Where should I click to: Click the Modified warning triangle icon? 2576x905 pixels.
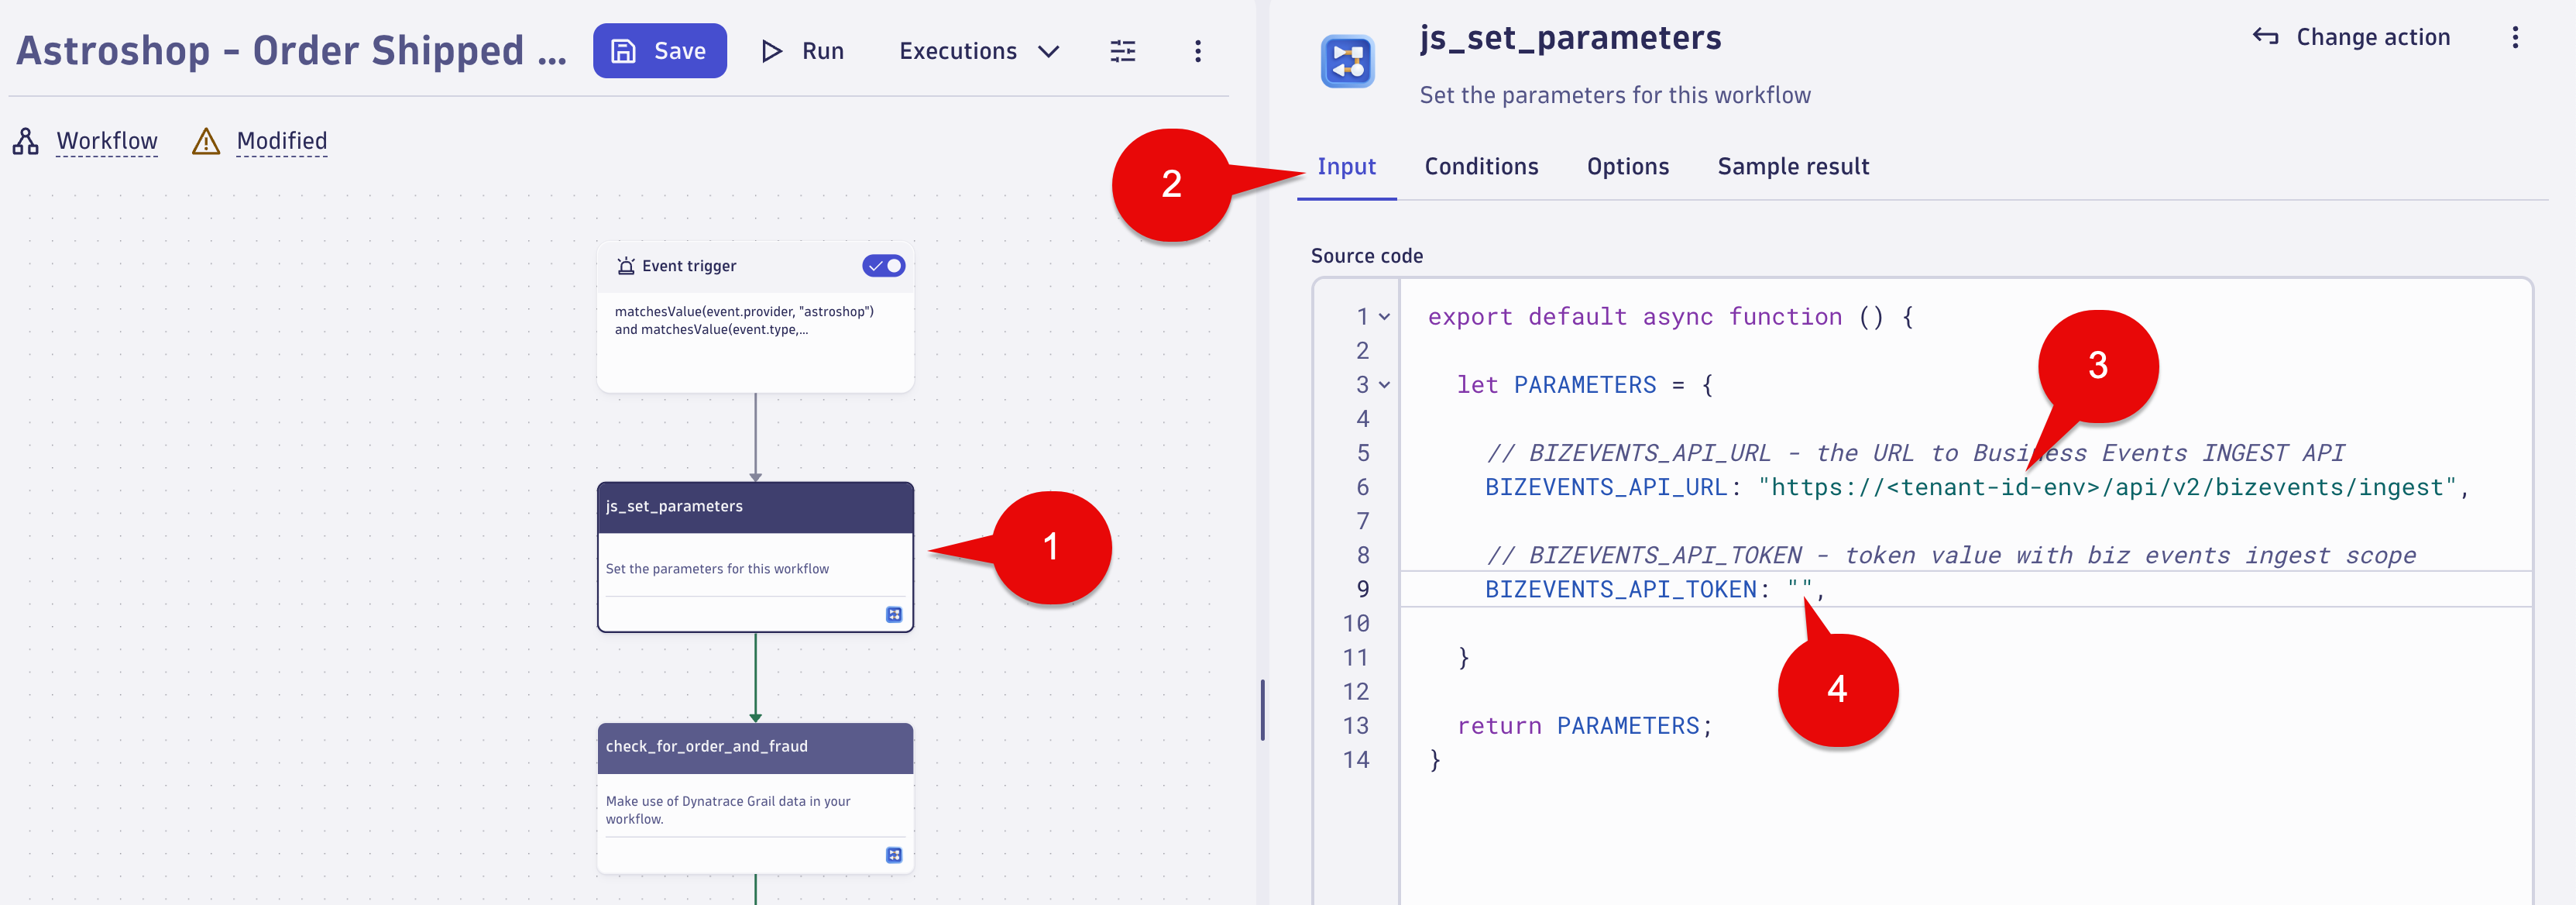(x=206, y=141)
